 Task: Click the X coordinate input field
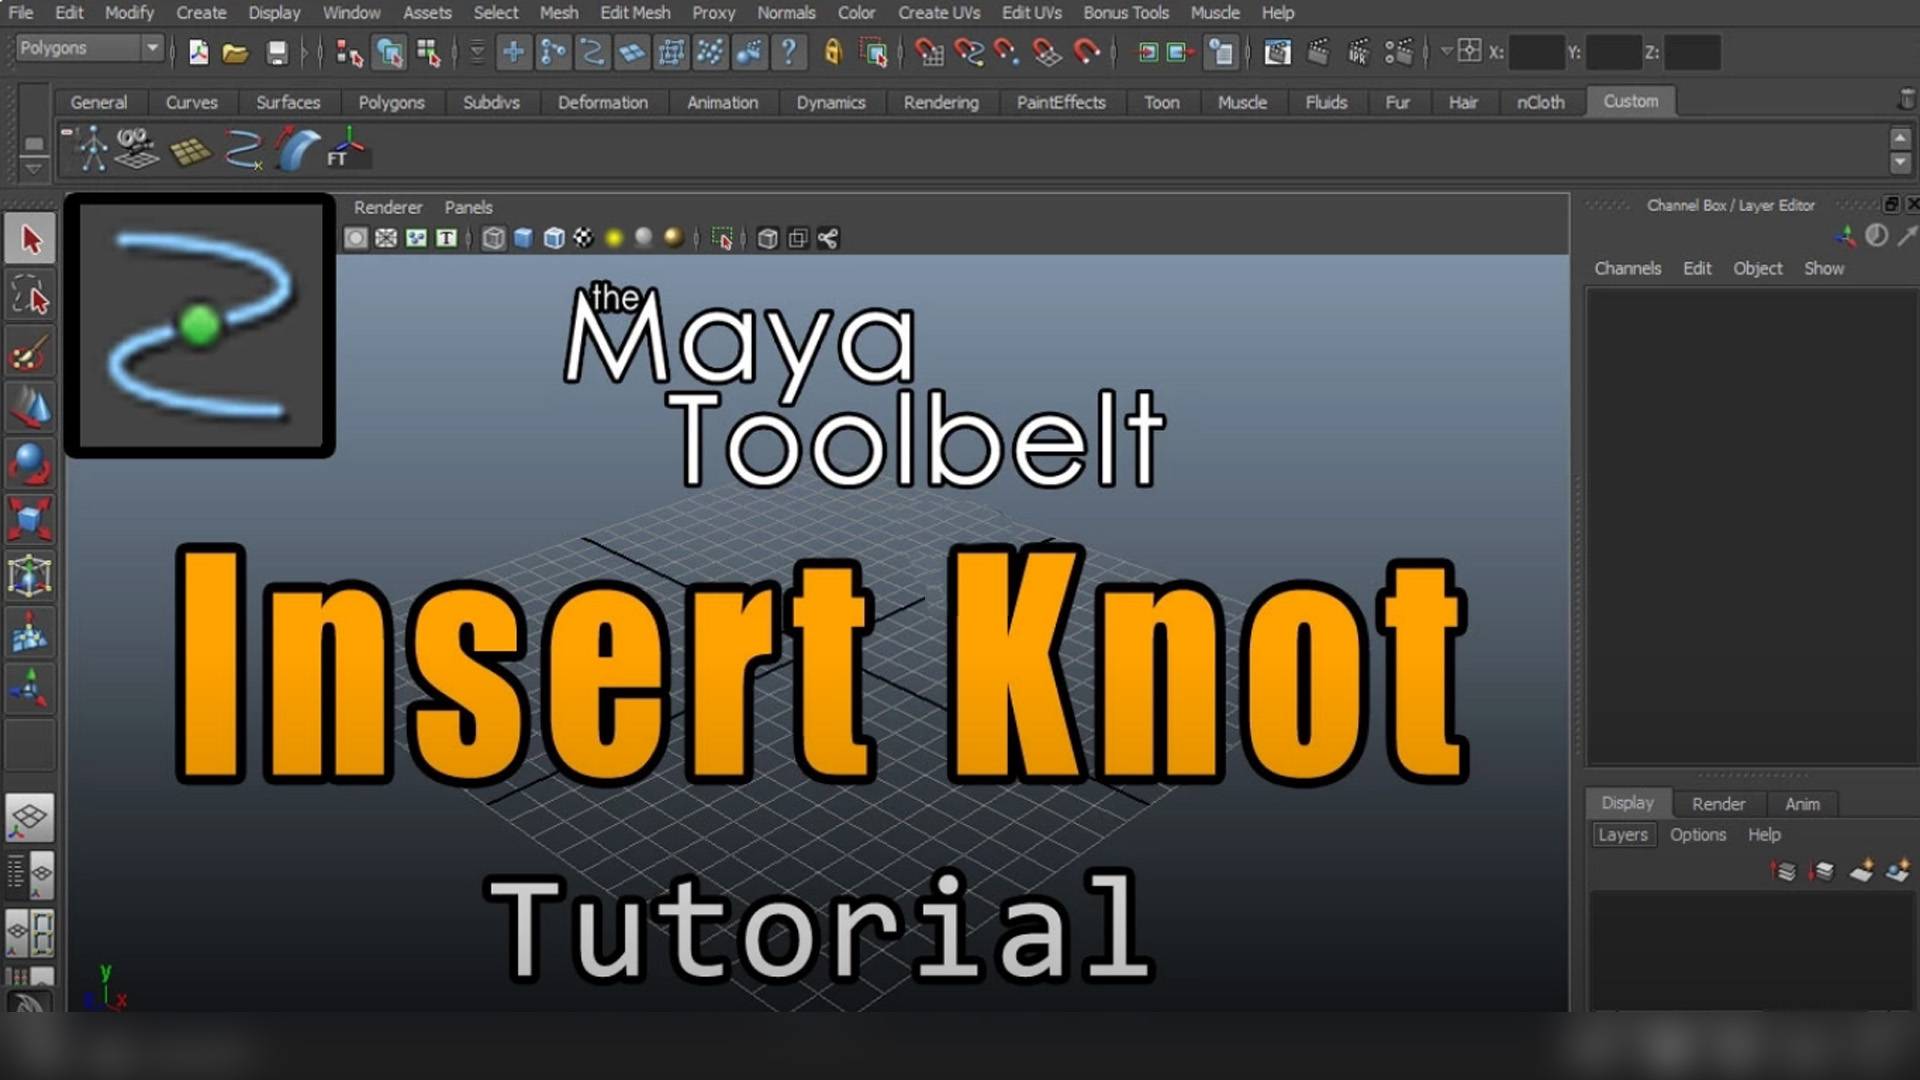1536,52
